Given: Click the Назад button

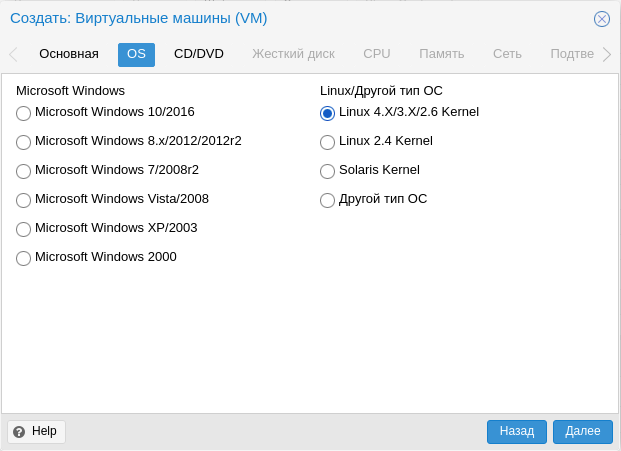Looking at the screenshot, I should pos(517,431).
